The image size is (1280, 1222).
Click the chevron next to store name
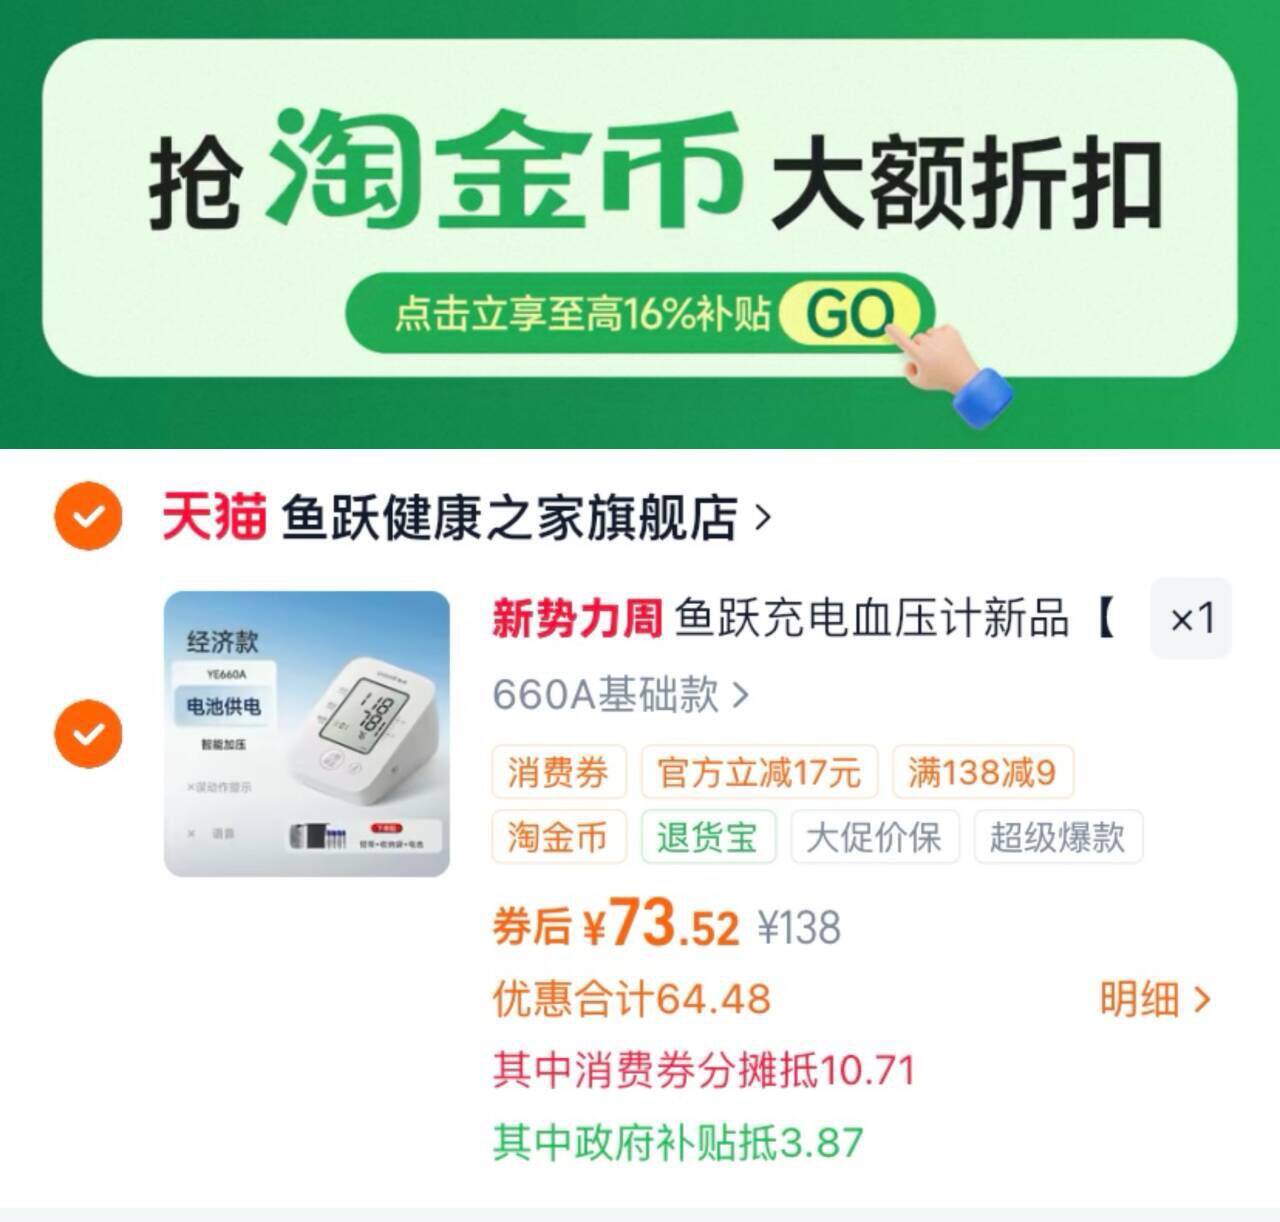(763, 517)
